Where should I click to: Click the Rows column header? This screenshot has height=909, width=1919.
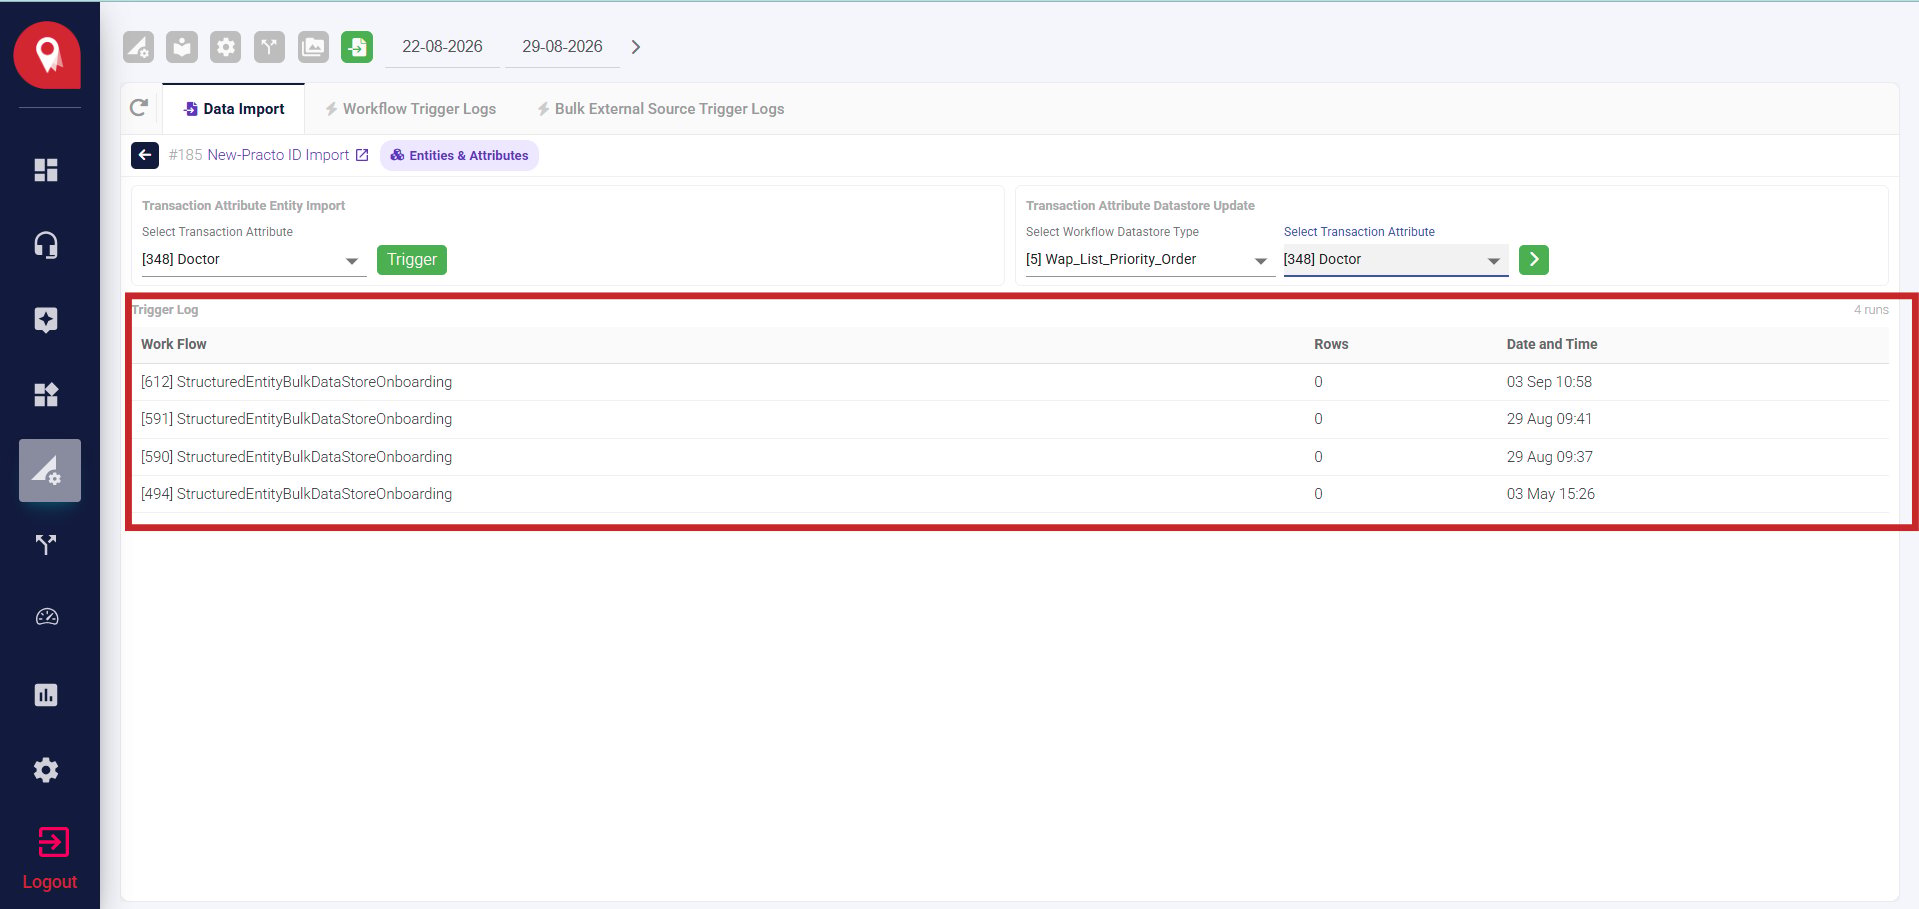click(1331, 344)
